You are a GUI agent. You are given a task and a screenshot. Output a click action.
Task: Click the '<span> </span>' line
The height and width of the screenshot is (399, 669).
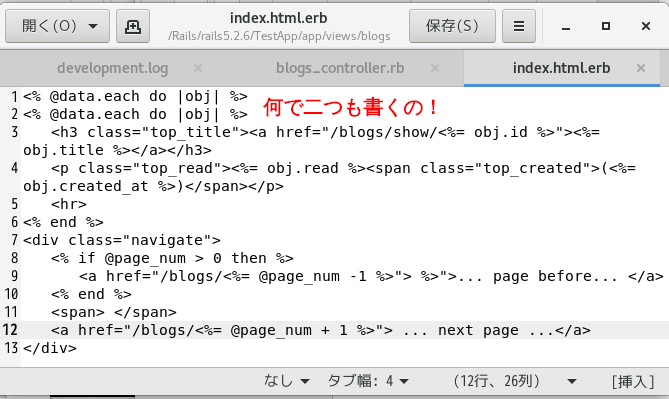(113, 312)
